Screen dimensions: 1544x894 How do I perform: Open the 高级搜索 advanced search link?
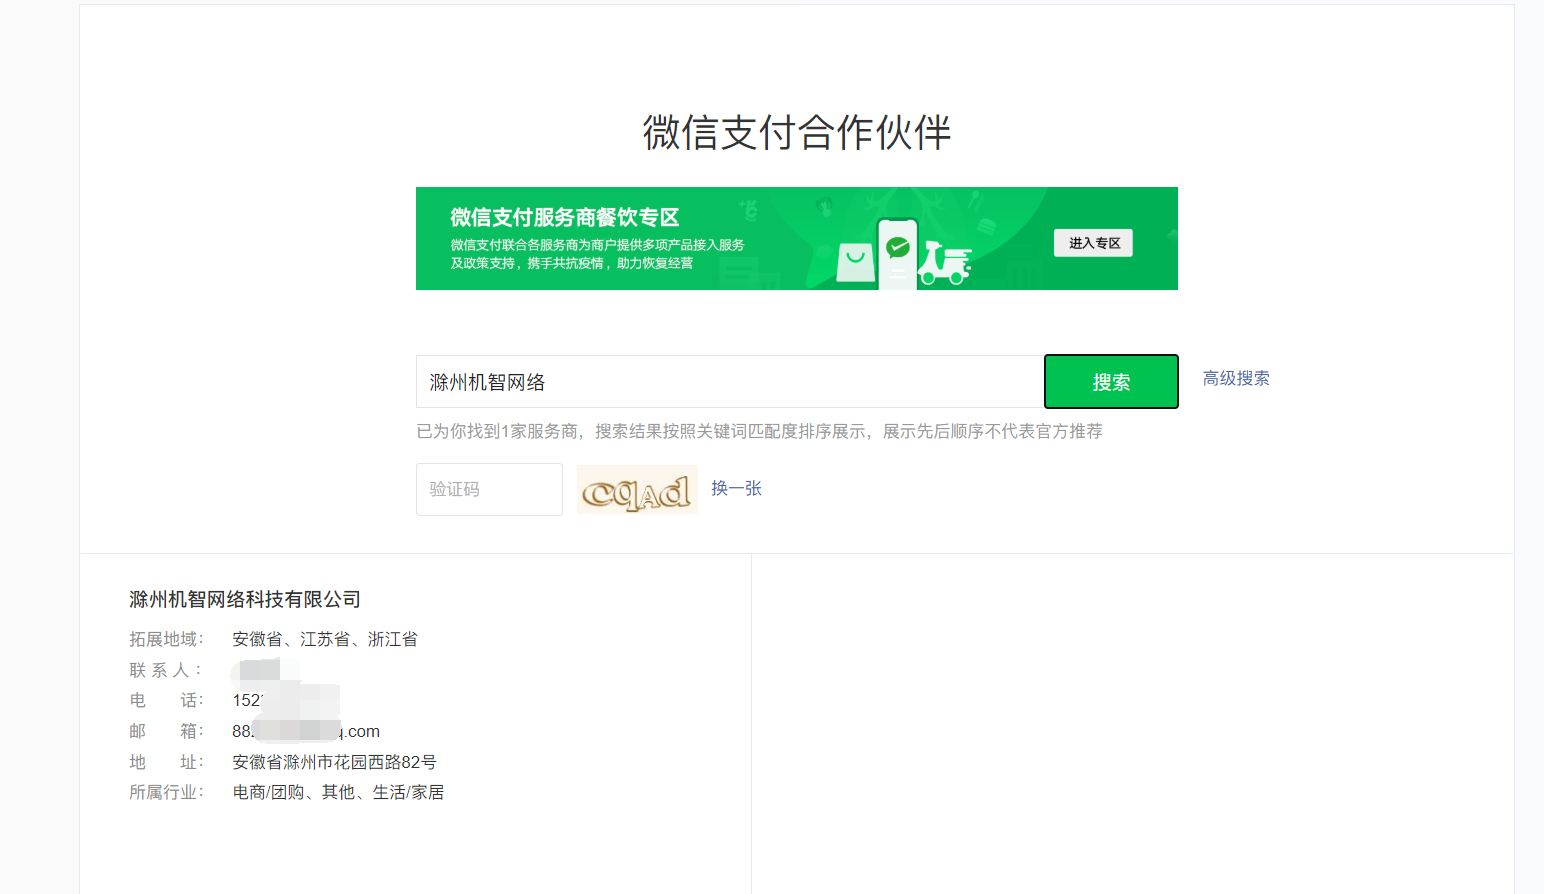pyautogui.click(x=1236, y=378)
